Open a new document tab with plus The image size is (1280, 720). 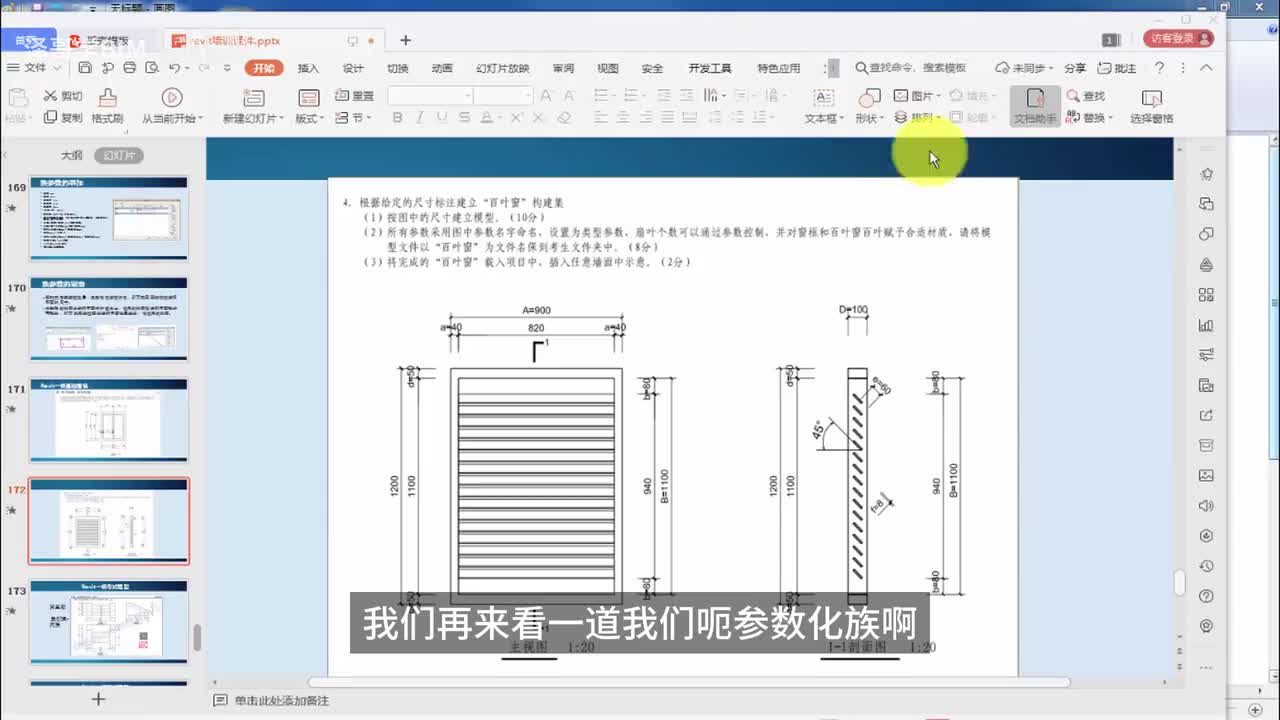405,40
